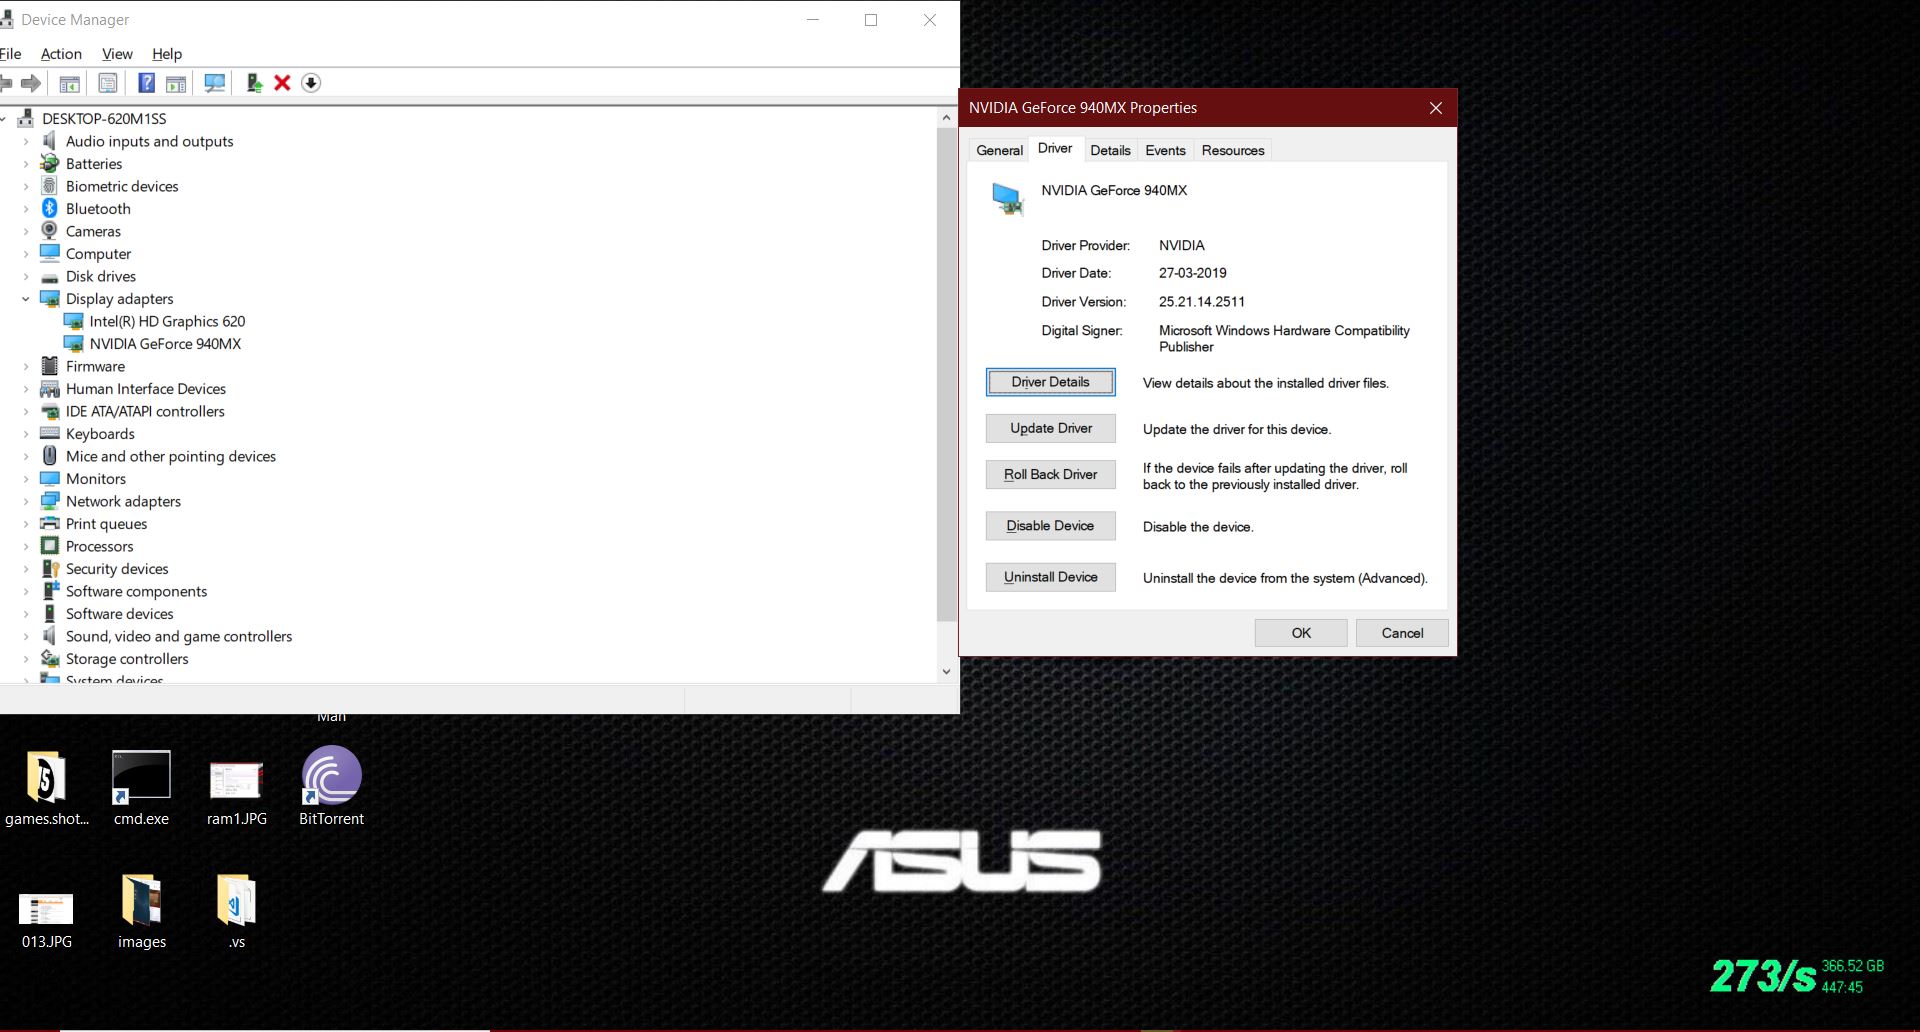This screenshot has width=1920, height=1032.
Task: Click the Human Interface Devices icon
Action: [50, 389]
